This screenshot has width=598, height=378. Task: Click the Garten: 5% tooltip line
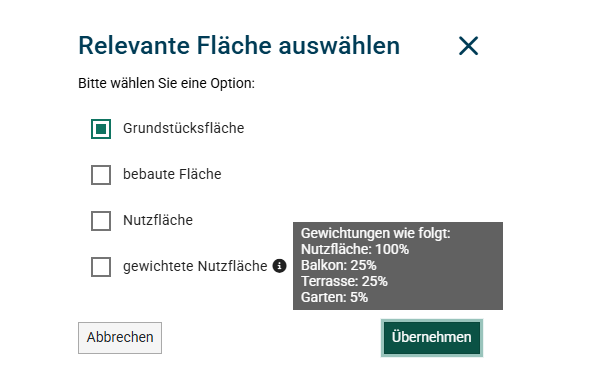click(334, 297)
